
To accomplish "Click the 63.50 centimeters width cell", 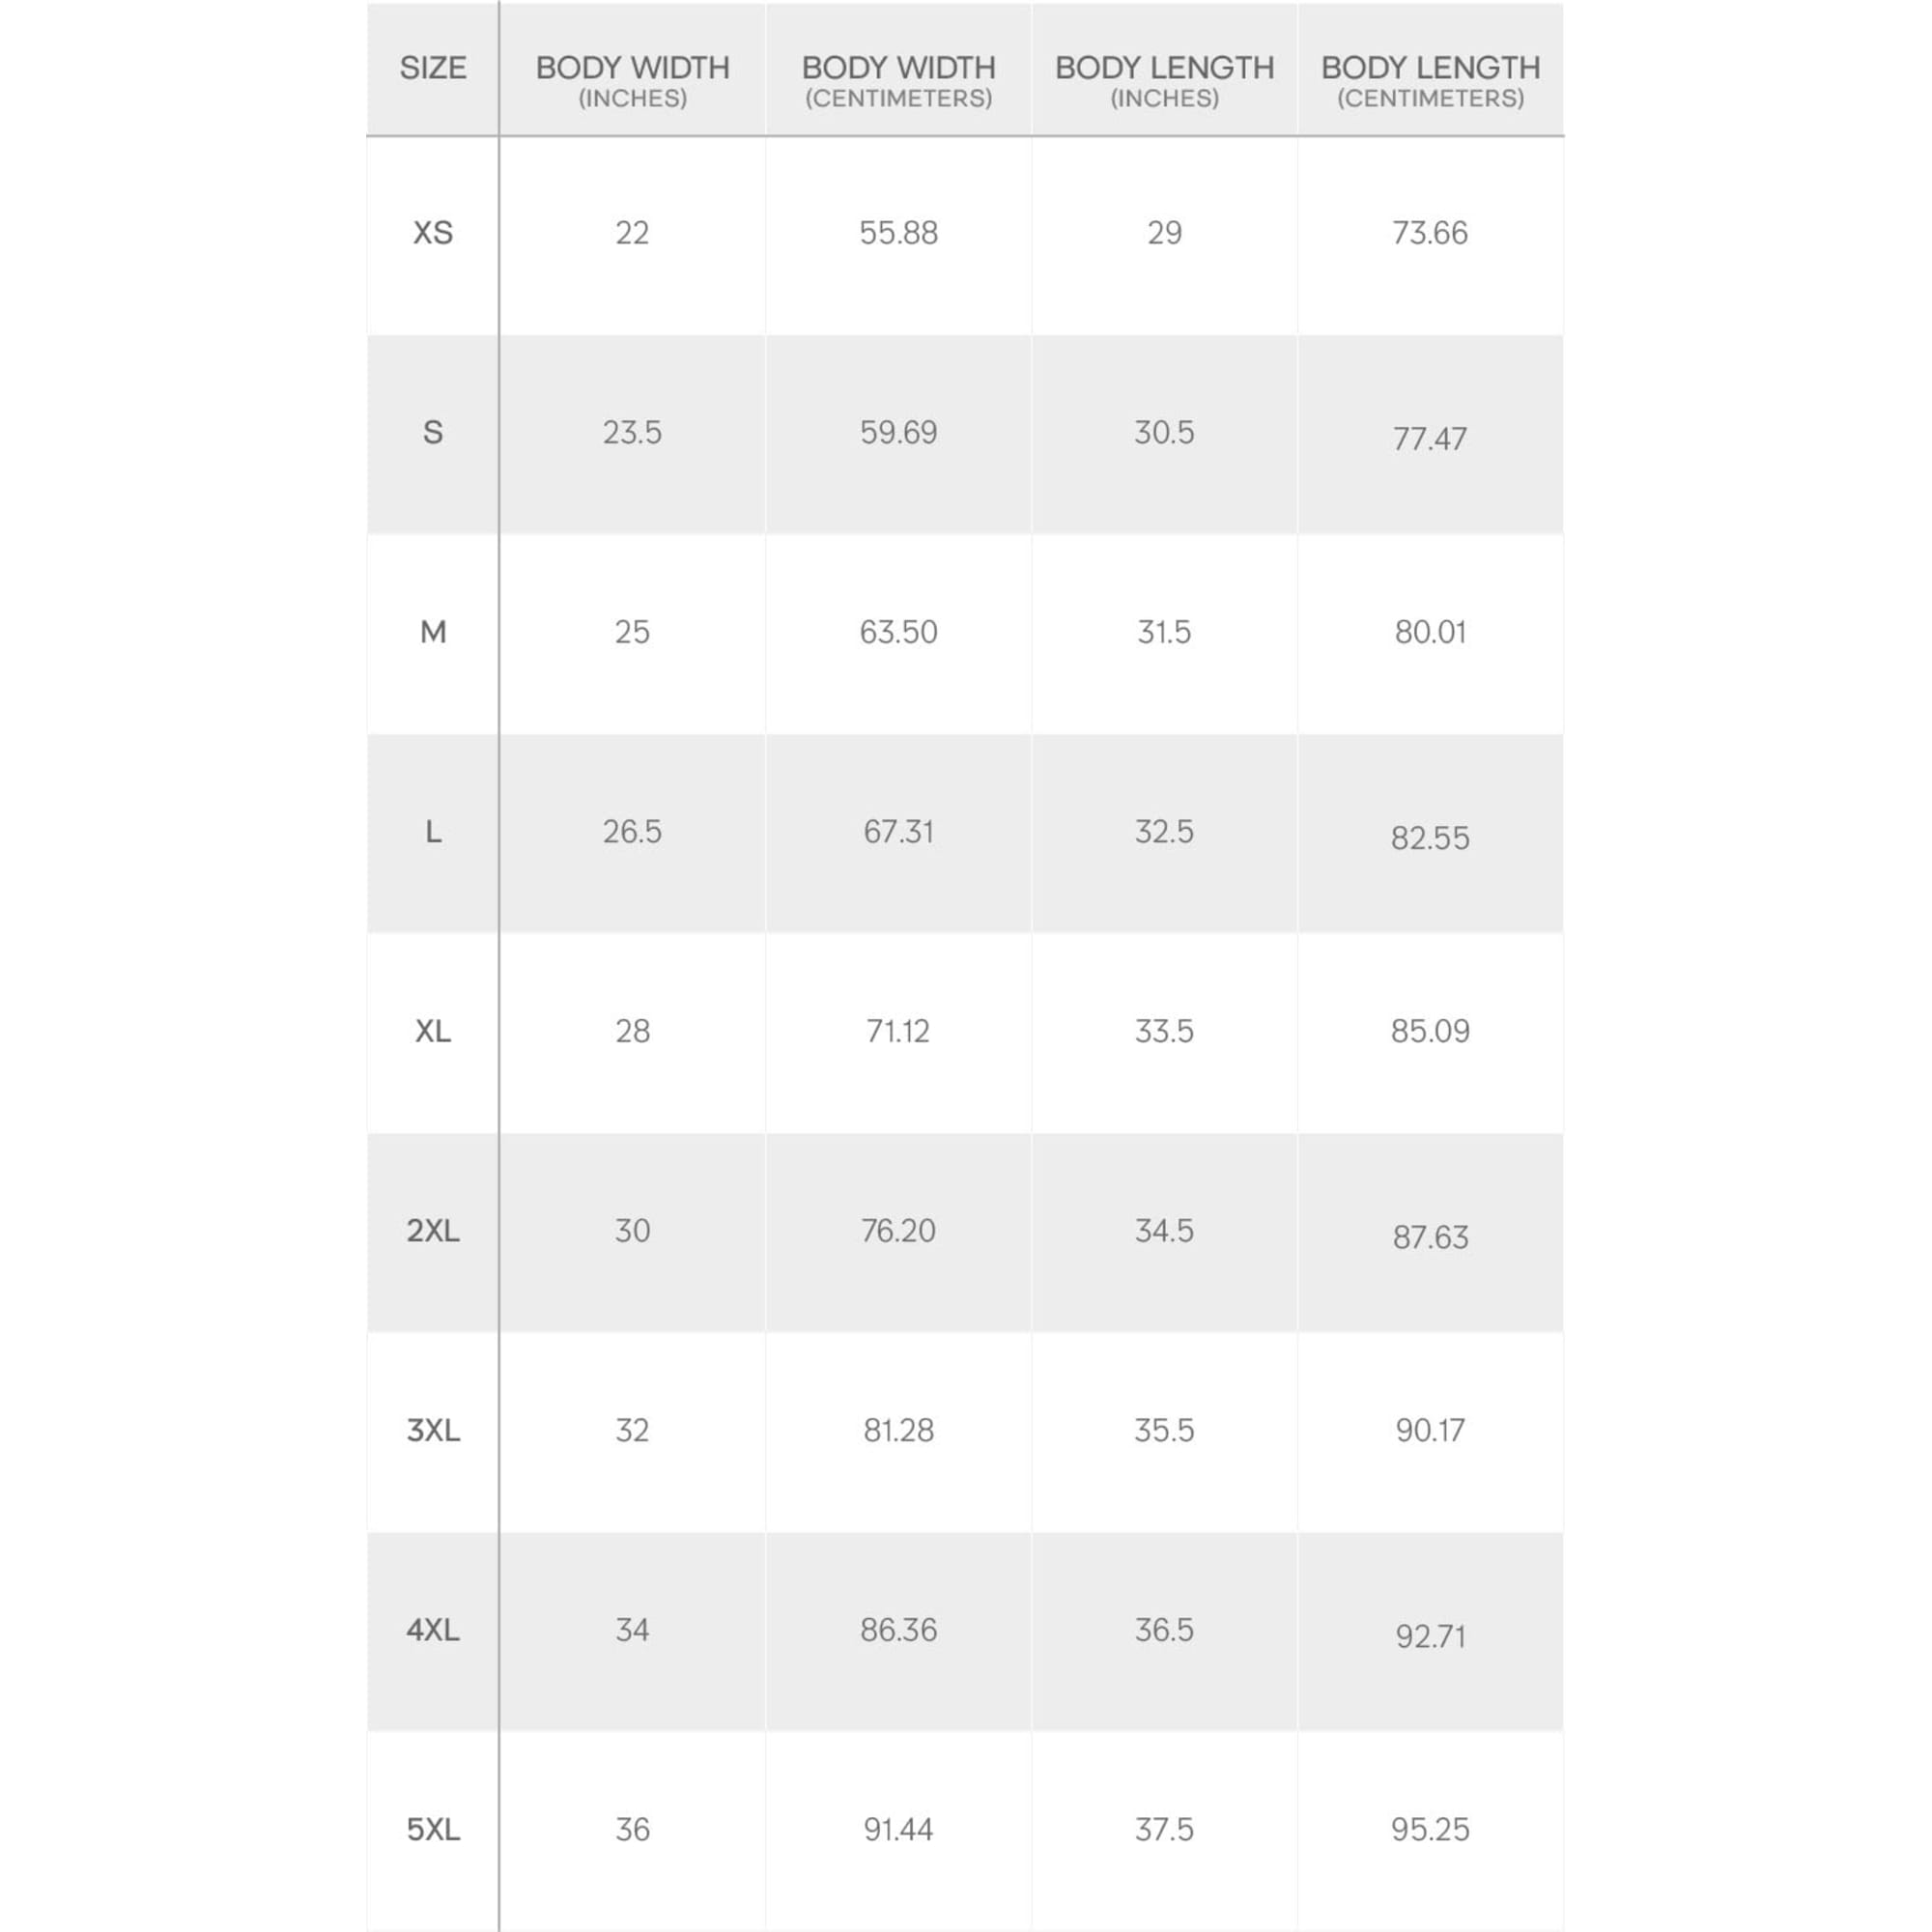I will [x=898, y=632].
